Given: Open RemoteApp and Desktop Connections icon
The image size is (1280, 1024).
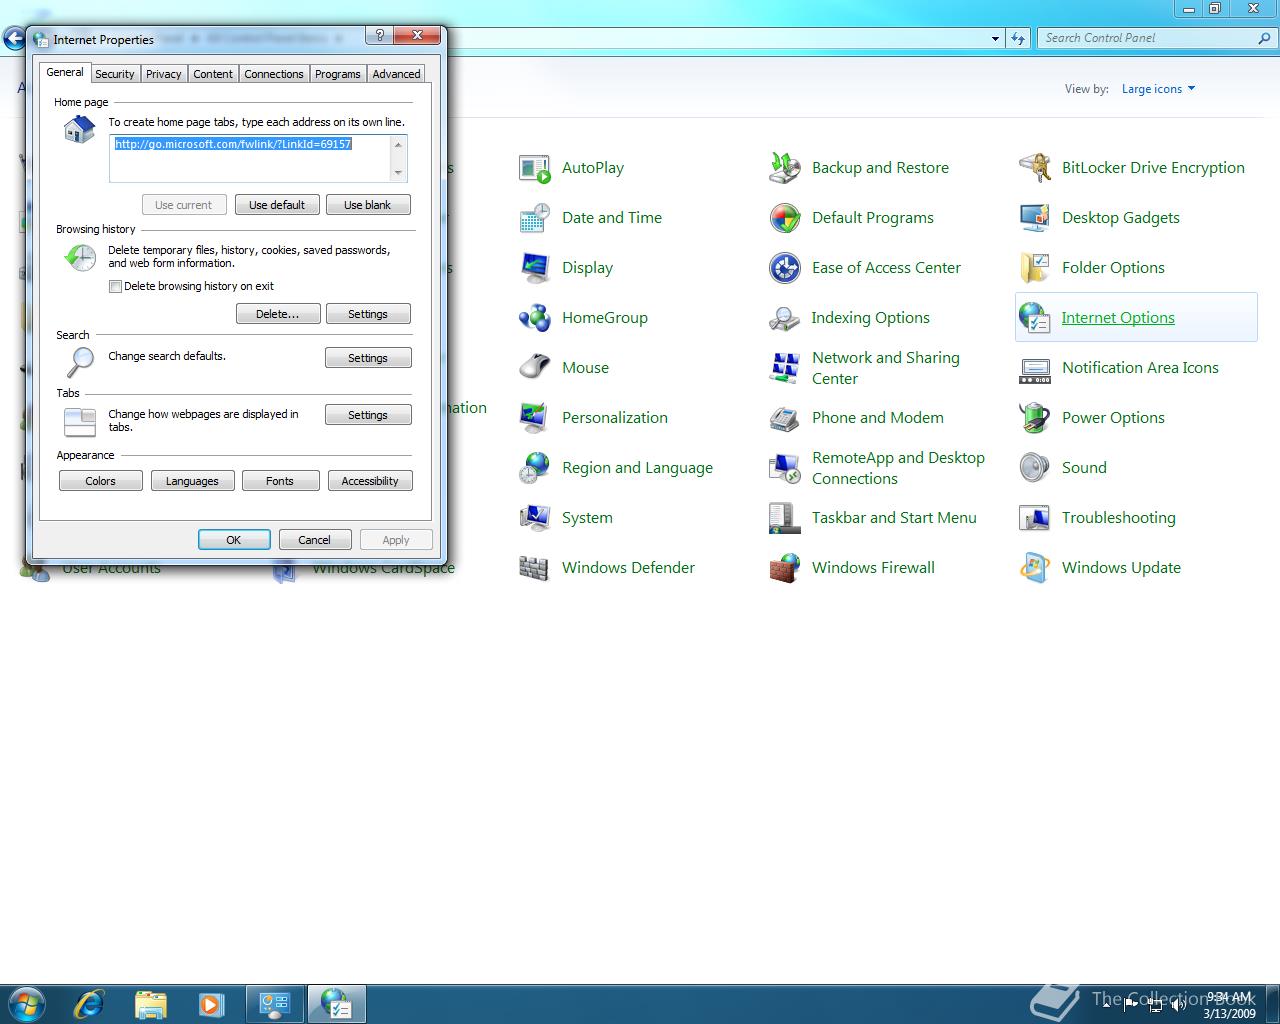Looking at the screenshot, I should coord(785,468).
